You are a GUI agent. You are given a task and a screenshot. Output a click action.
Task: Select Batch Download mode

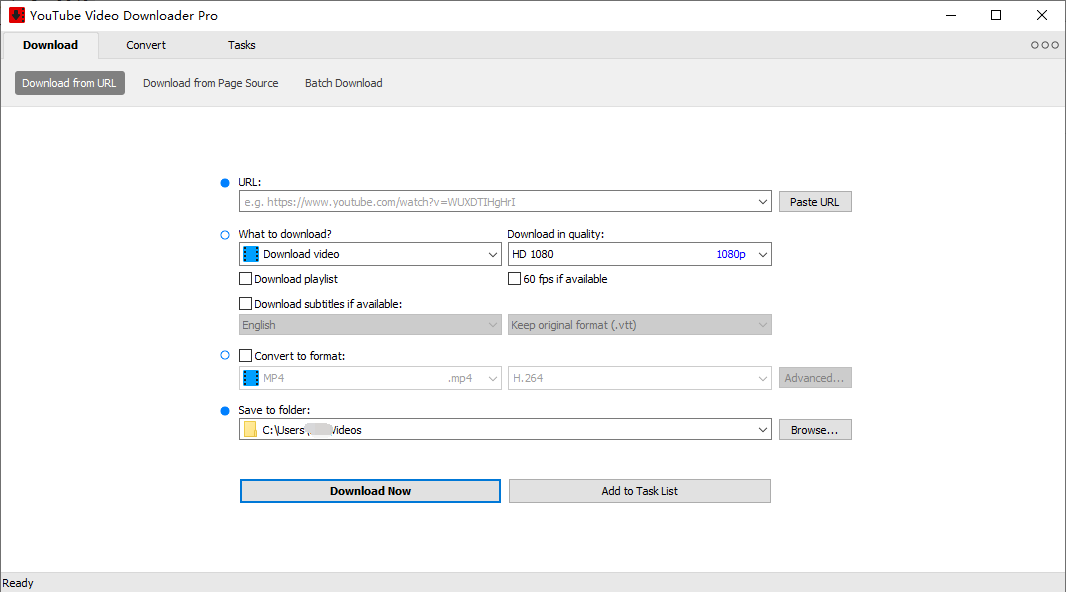[343, 83]
